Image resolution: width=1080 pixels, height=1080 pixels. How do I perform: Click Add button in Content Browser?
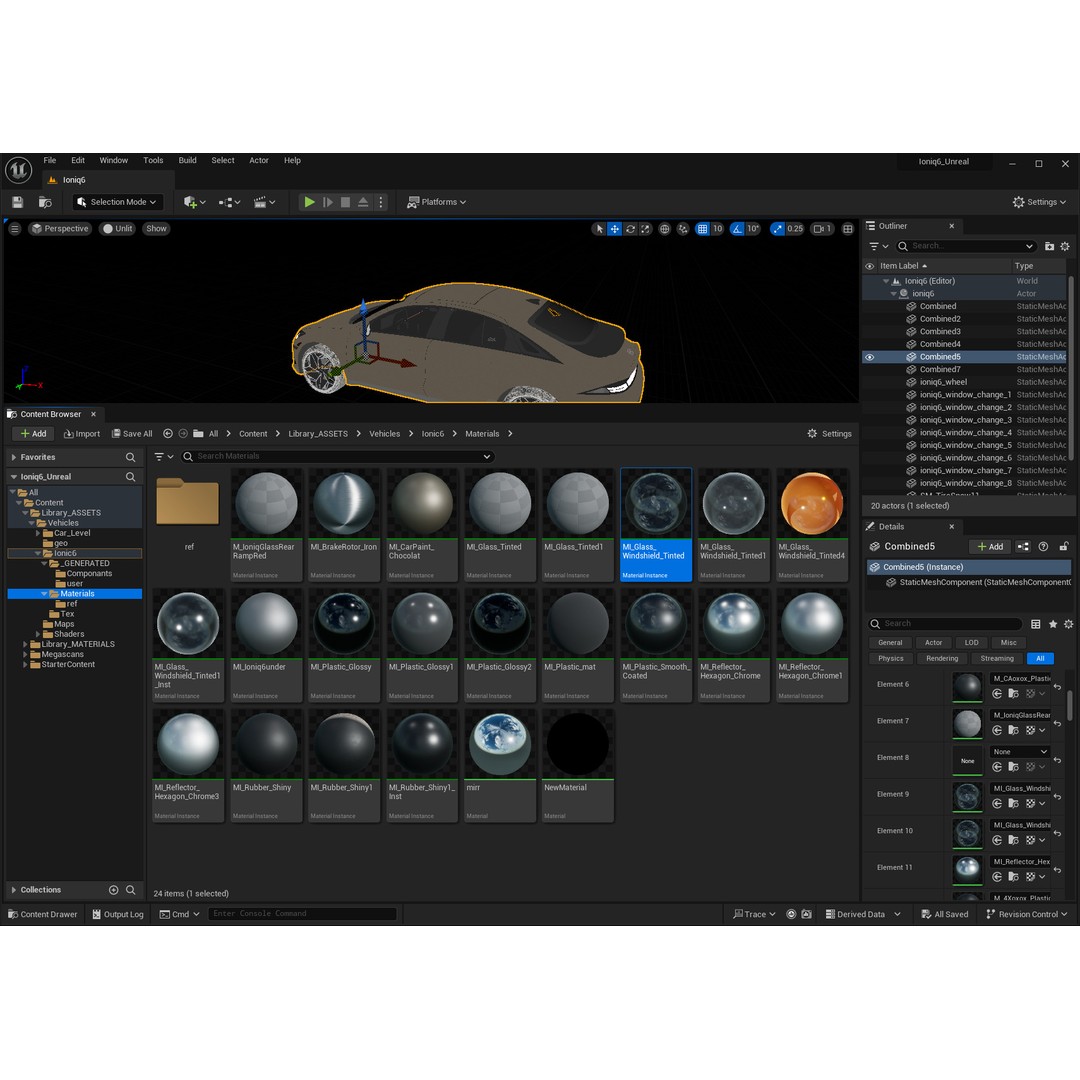click(x=33, y=434)
